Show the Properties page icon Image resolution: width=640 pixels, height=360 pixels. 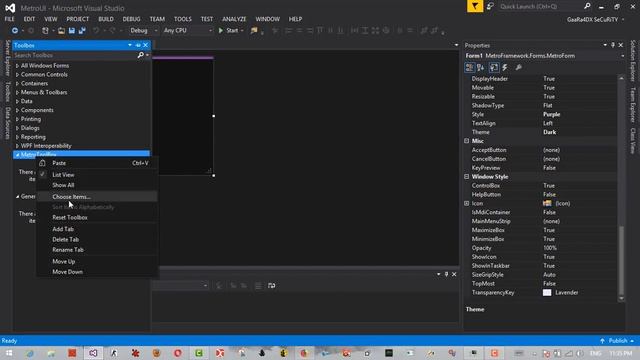[493, 68]
